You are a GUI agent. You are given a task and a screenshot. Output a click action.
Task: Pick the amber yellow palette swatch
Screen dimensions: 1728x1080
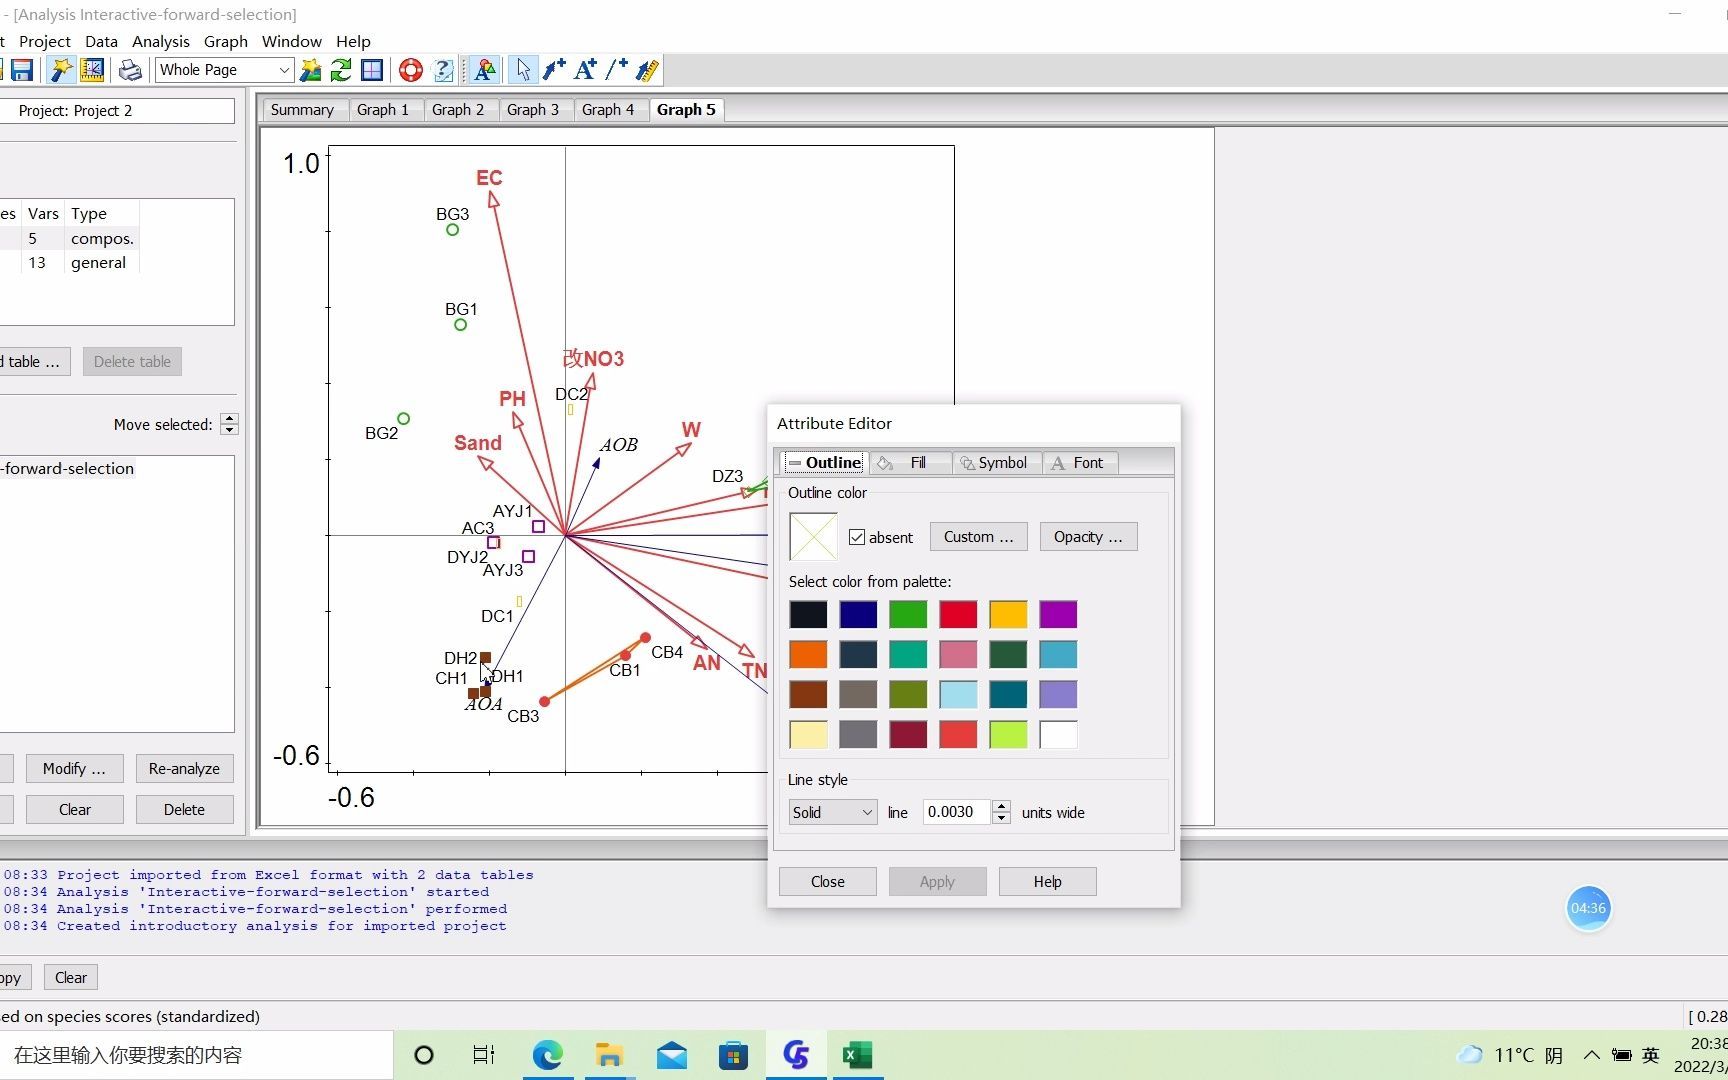1008,614
